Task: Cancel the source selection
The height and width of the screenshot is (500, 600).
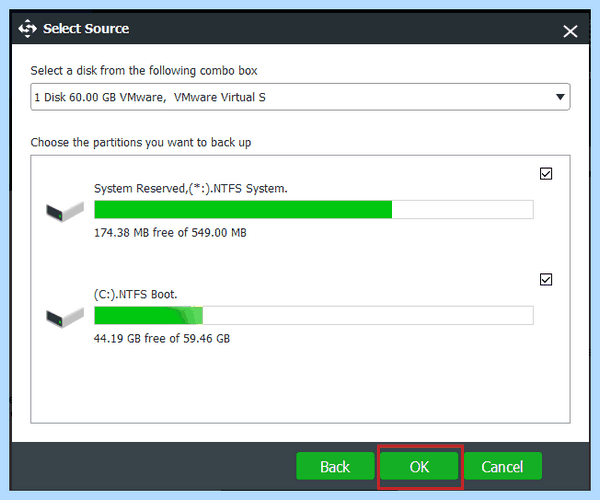Action: pyautogui.click(x=502, y=466)
